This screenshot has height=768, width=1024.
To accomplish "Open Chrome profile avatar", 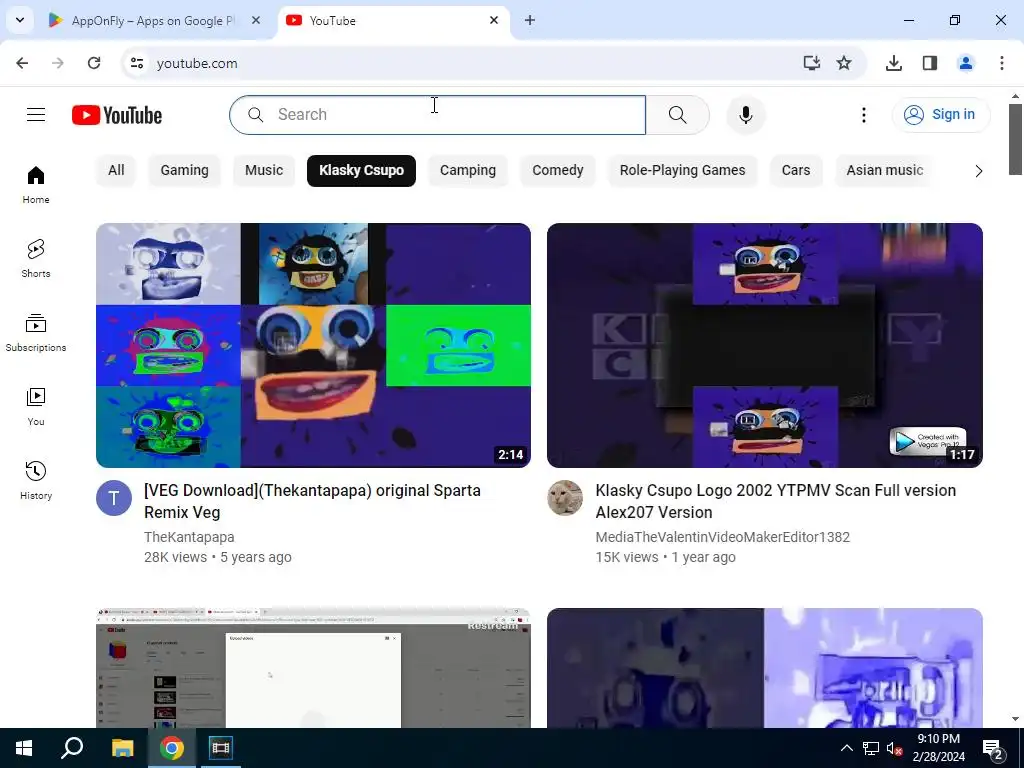I will (x=965, y=63).
